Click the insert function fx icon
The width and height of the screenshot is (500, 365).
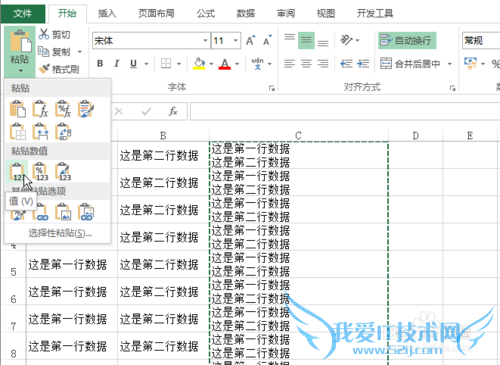pos(173,111)
